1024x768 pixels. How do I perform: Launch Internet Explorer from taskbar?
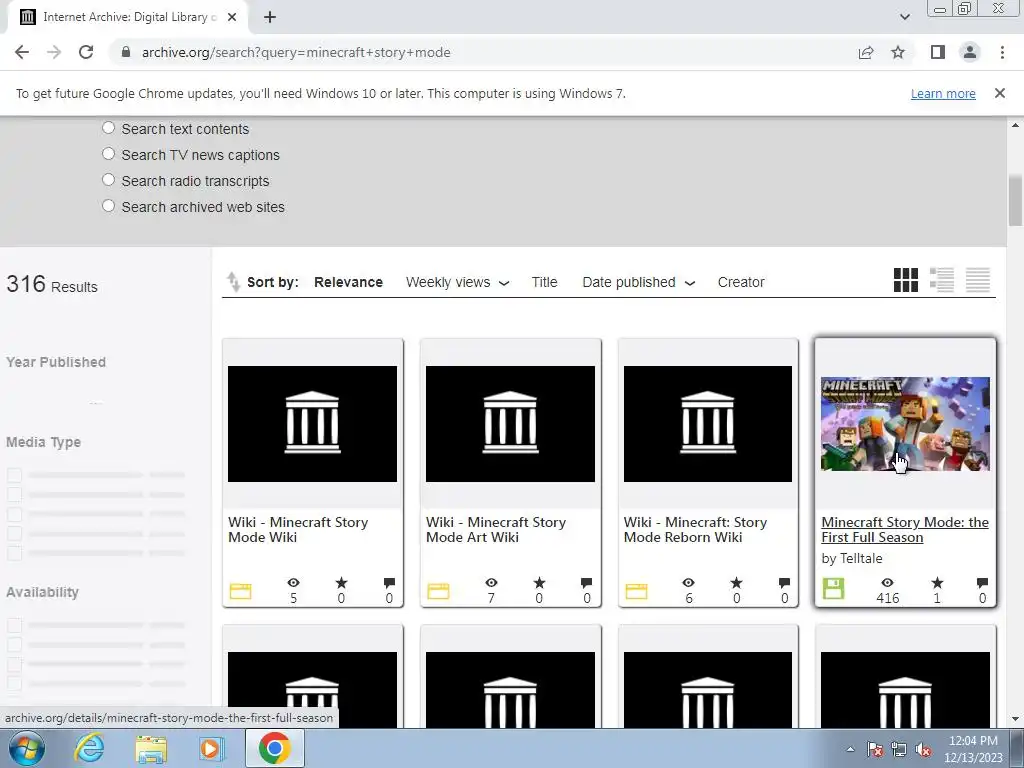point(89,748)
